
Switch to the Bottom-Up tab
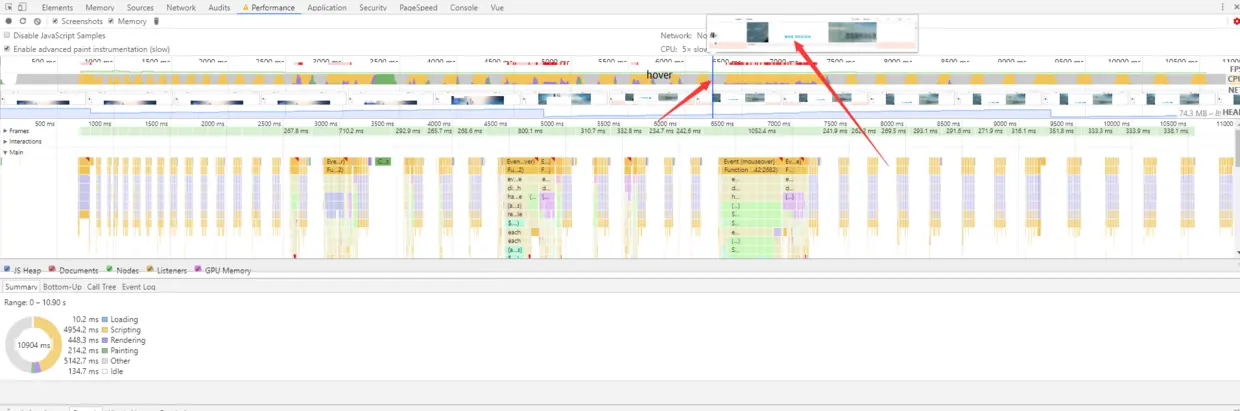(62, 287)
